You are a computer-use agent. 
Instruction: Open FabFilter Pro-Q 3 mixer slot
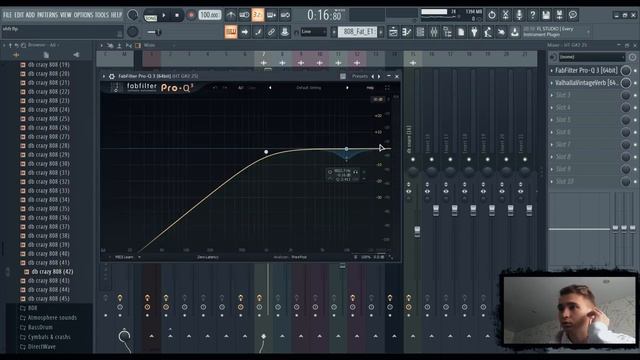(586, 71)
